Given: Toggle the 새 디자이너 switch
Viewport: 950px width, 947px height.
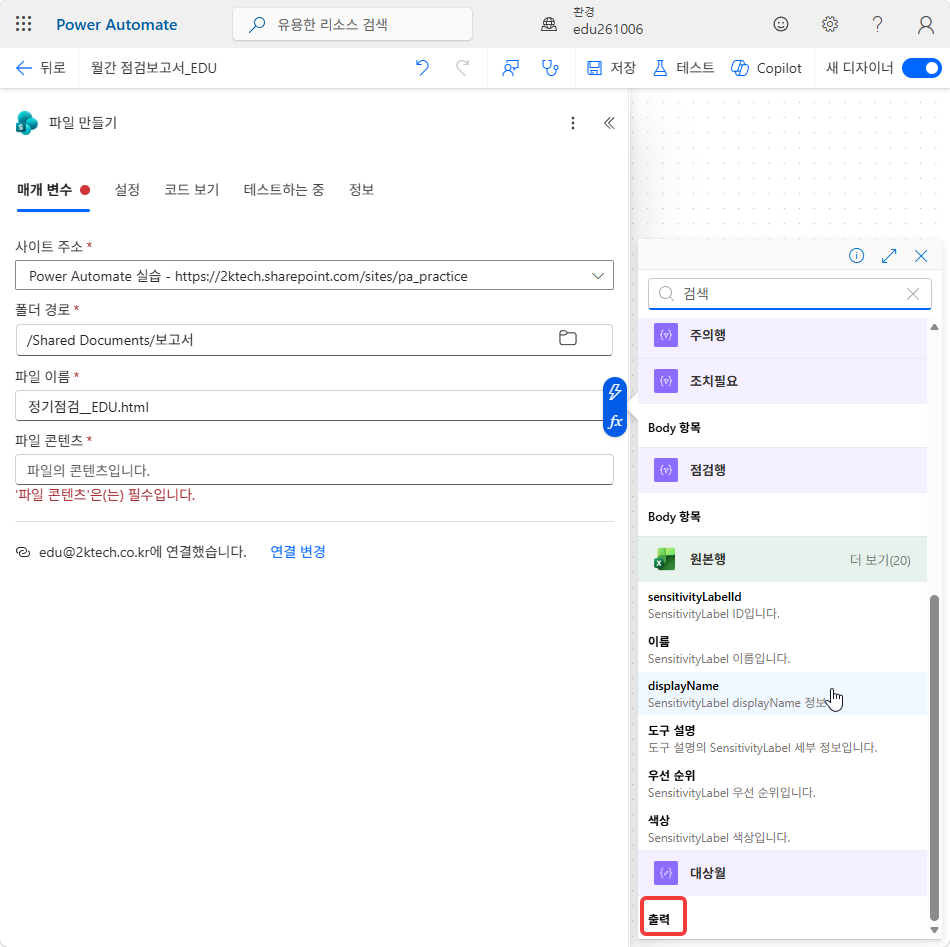Looking at the screenshot, I should [921, 68].
